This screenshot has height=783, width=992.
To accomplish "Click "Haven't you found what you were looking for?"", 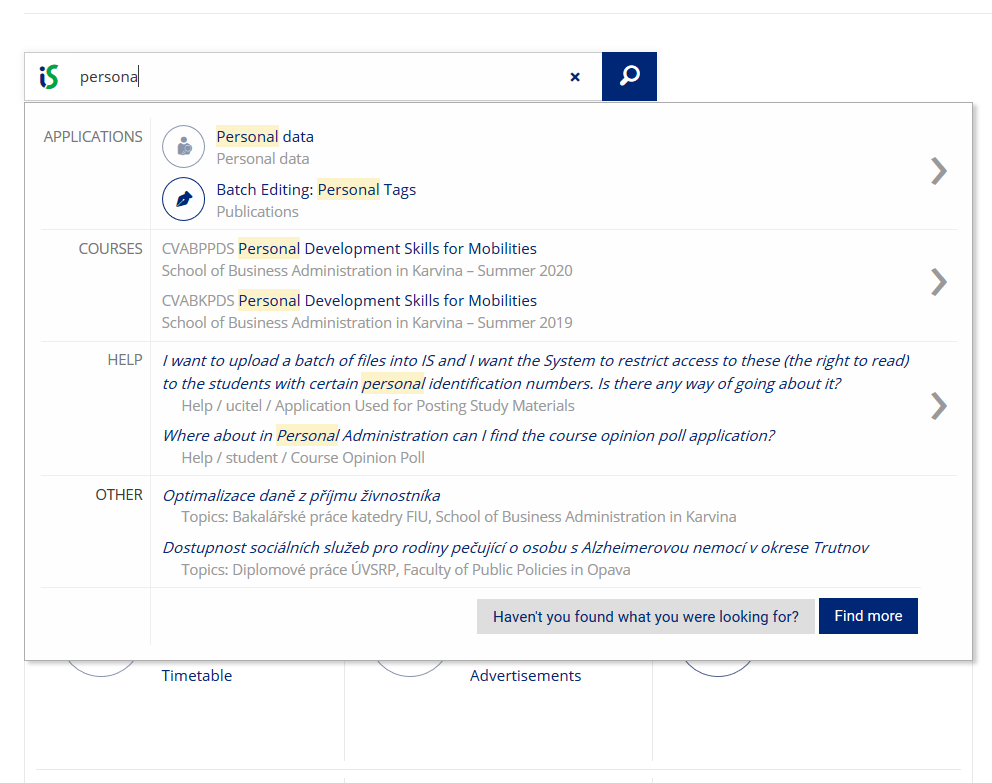I will (x=645, y=617).
